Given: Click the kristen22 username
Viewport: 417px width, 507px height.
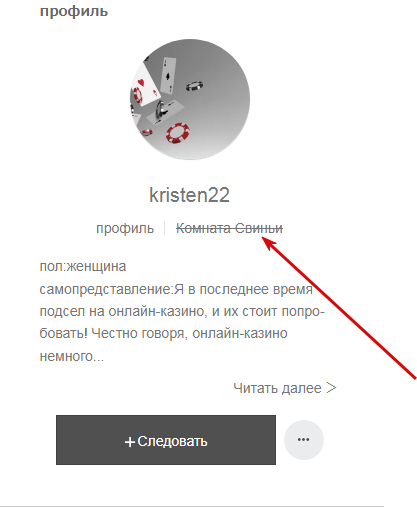Looking at the screenshot, I should [x=189, y=195].
